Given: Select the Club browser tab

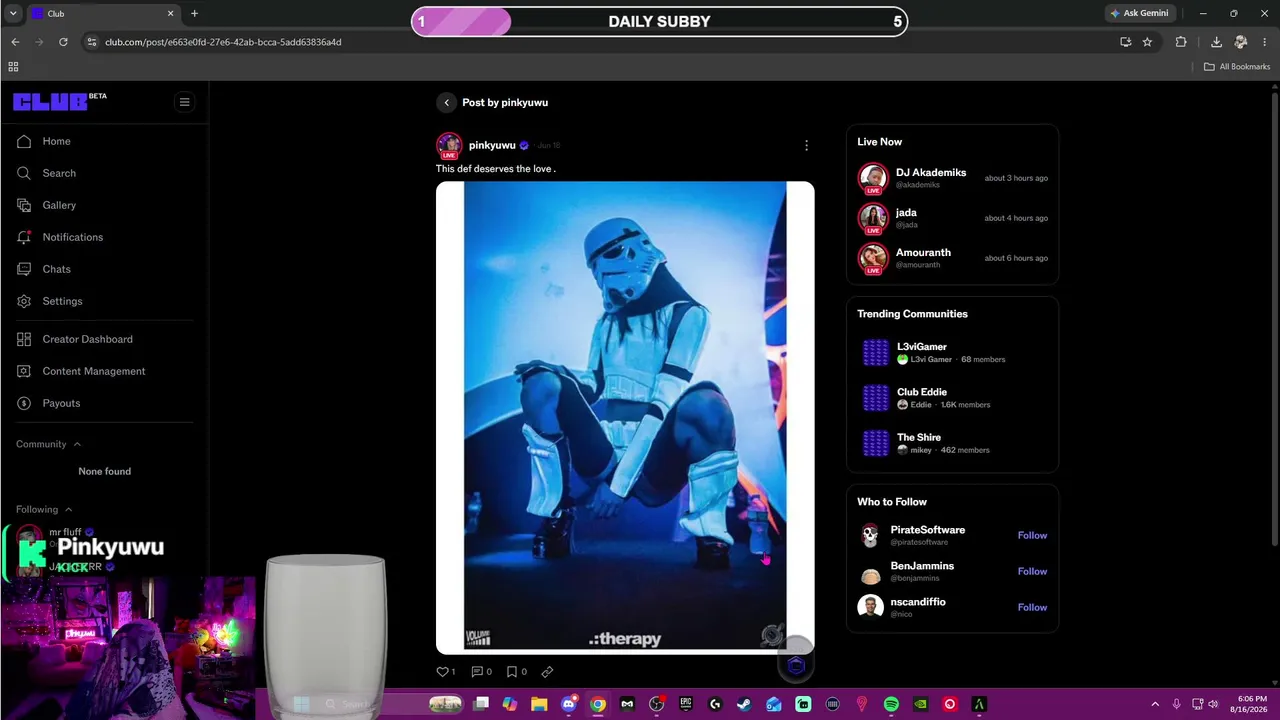Looking at the screenshot, I should click(102, 14).
